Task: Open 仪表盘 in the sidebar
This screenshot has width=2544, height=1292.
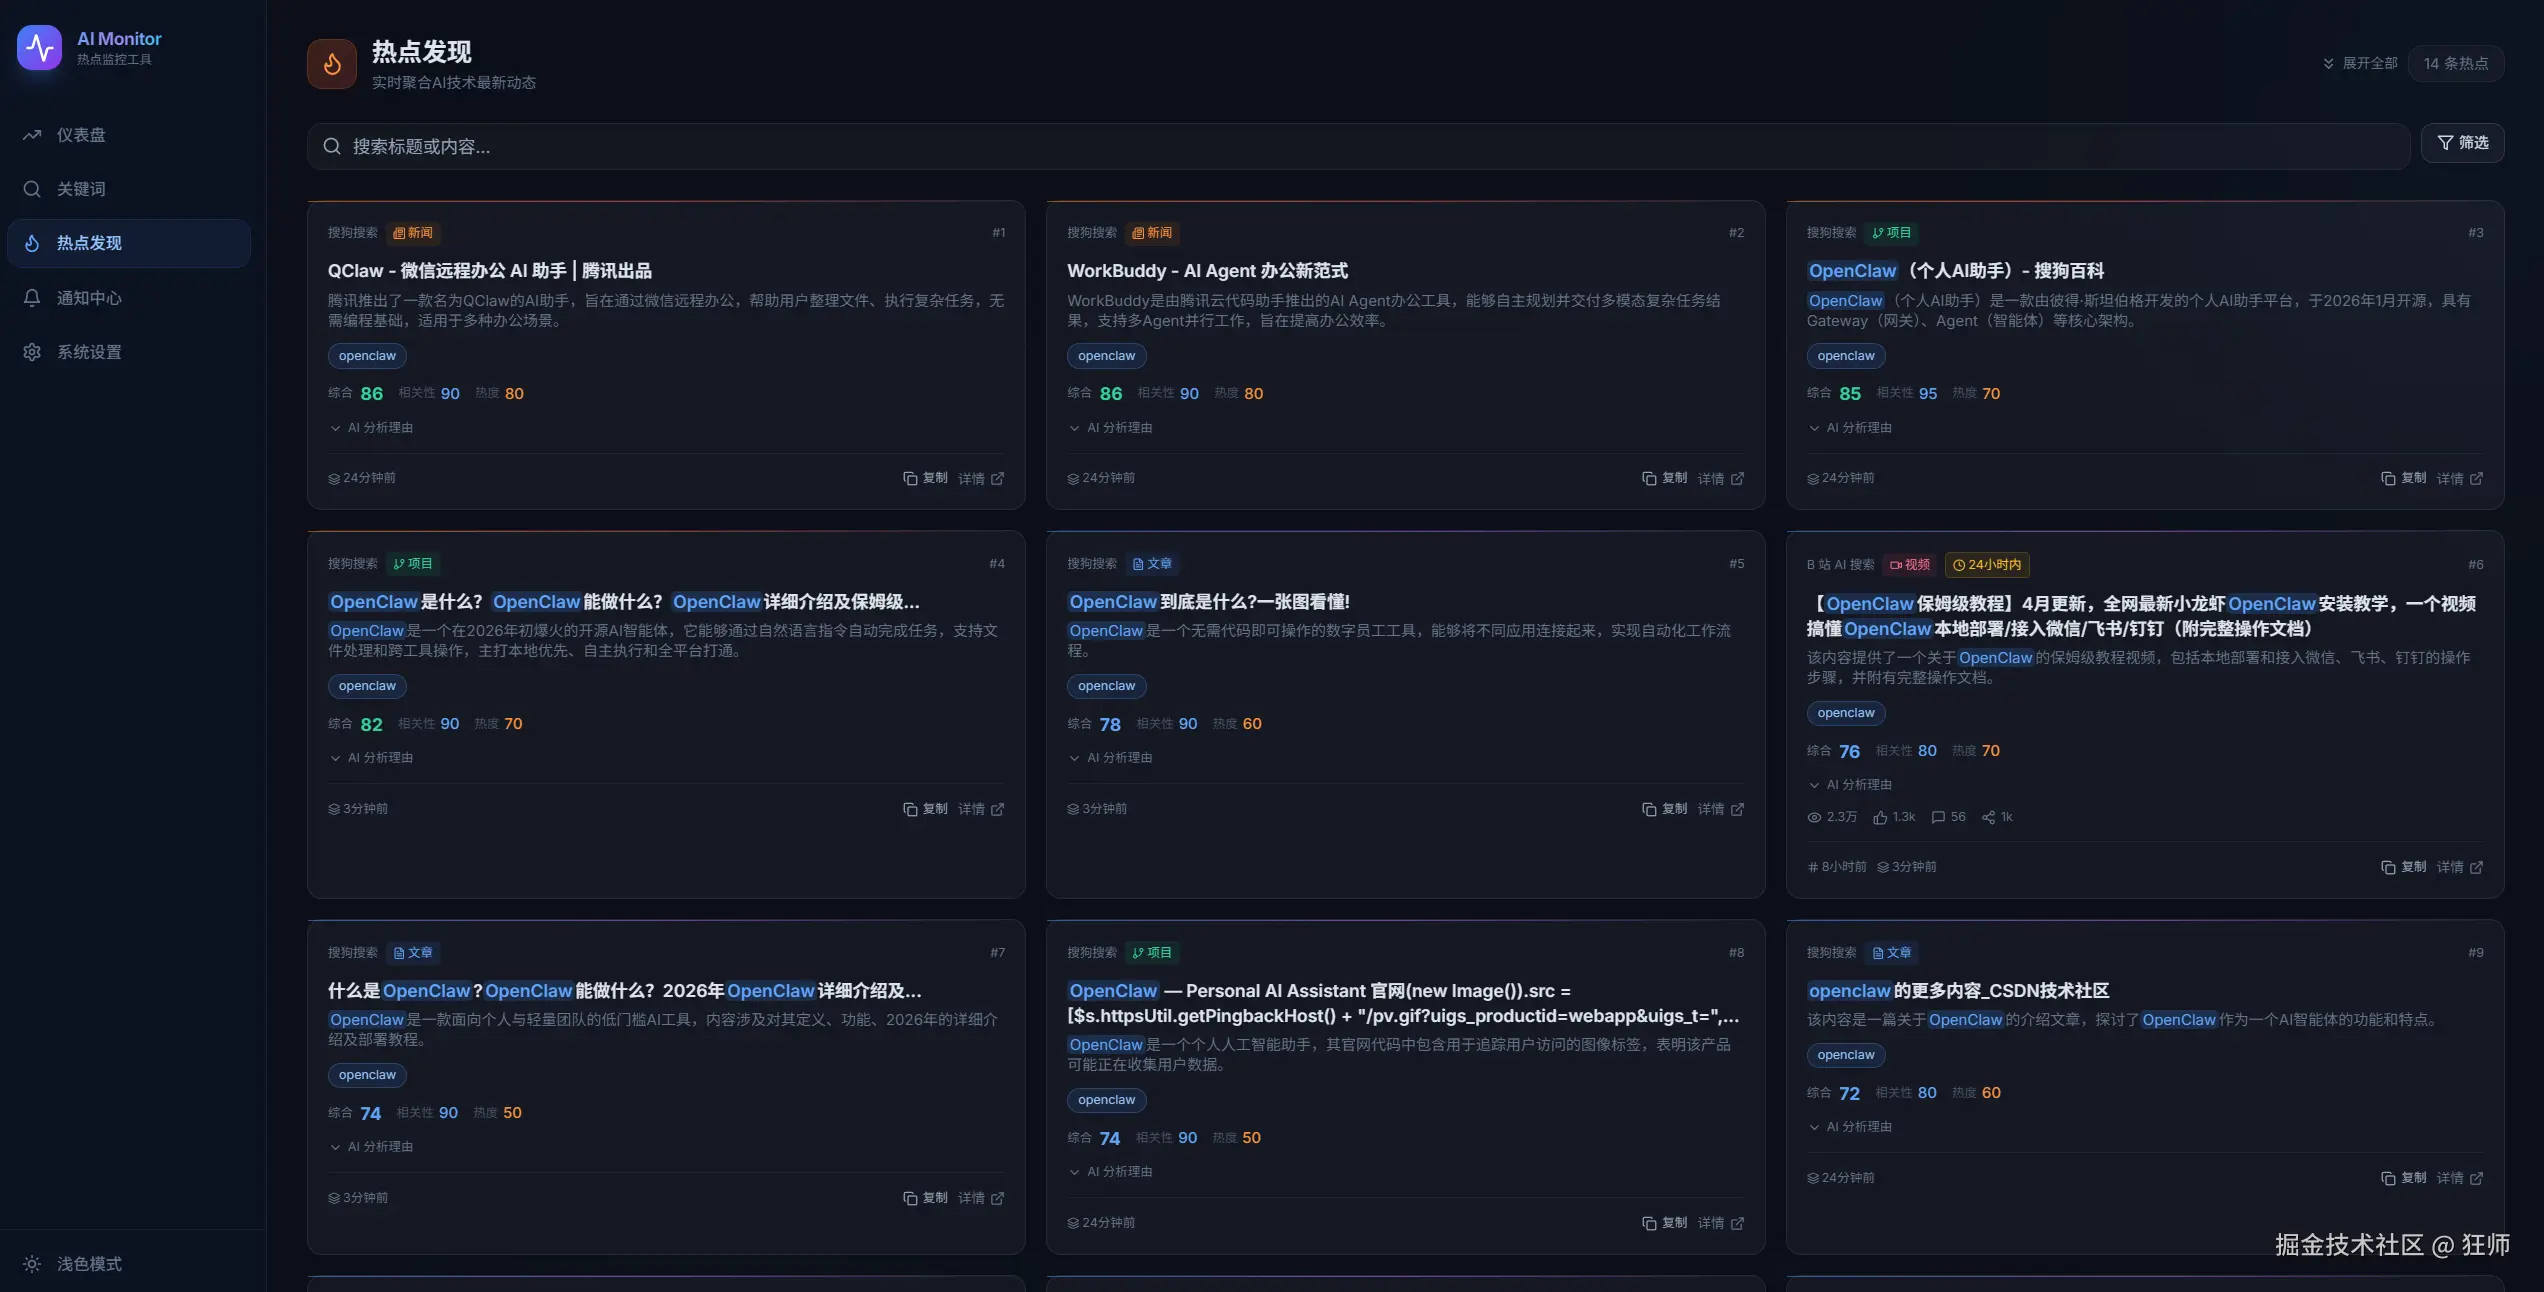Action: click(80, 135)
